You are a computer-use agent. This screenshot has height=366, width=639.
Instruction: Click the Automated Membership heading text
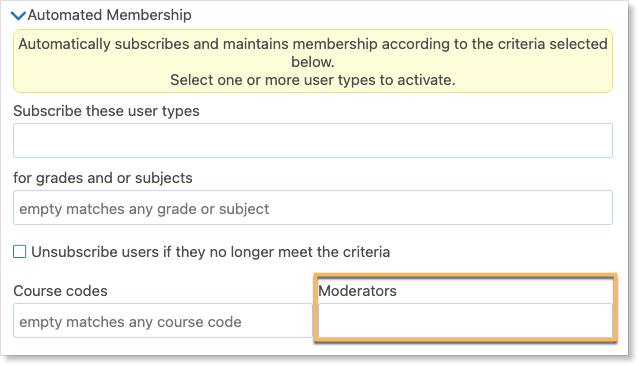[110, 15]
